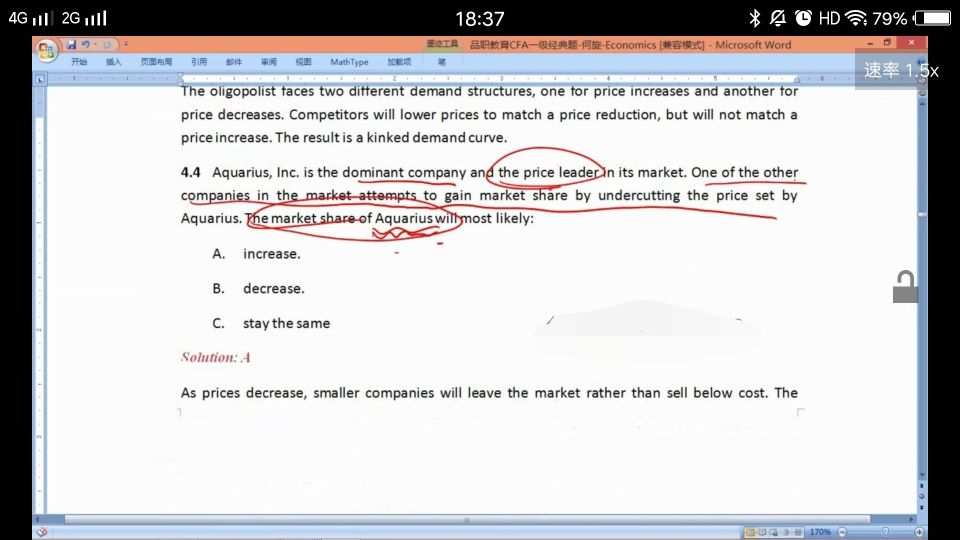Click the answer text 'stay the same'
Viewport: 960px width, 540px height.
[286, 323]
